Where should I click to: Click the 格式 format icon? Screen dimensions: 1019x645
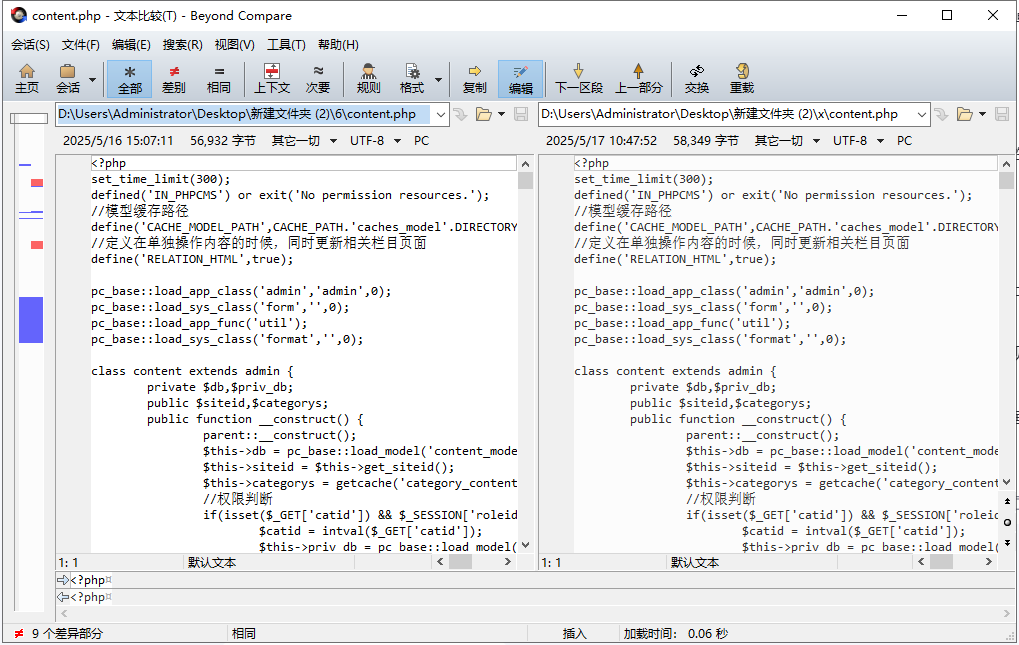click(411, 79)
